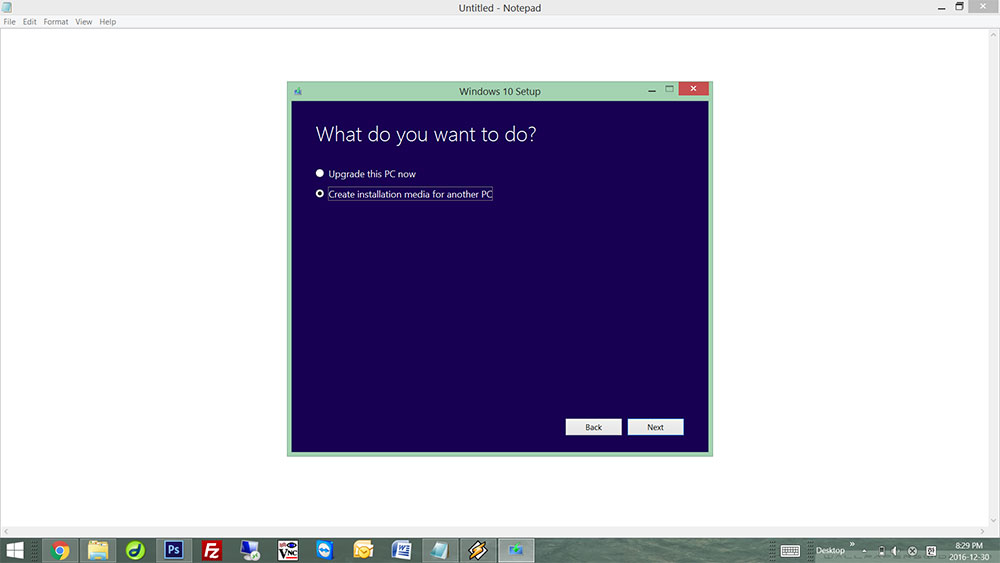Open the clock and date flyout
1000x563 pixels.
[968, 551]
